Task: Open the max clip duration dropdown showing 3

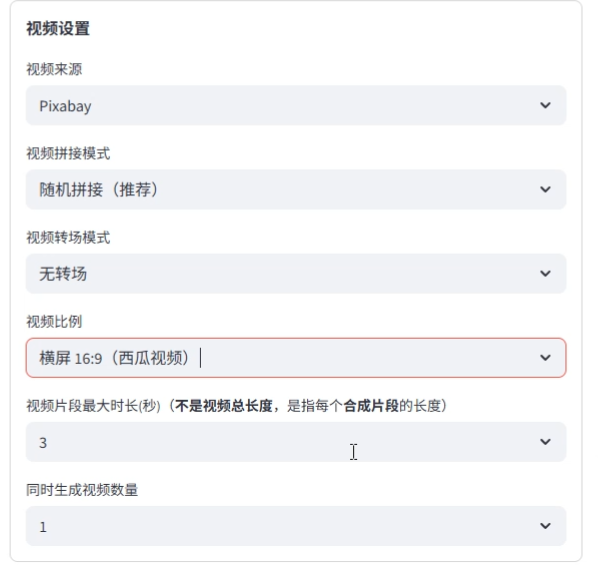Action: (x=296, y=442)
